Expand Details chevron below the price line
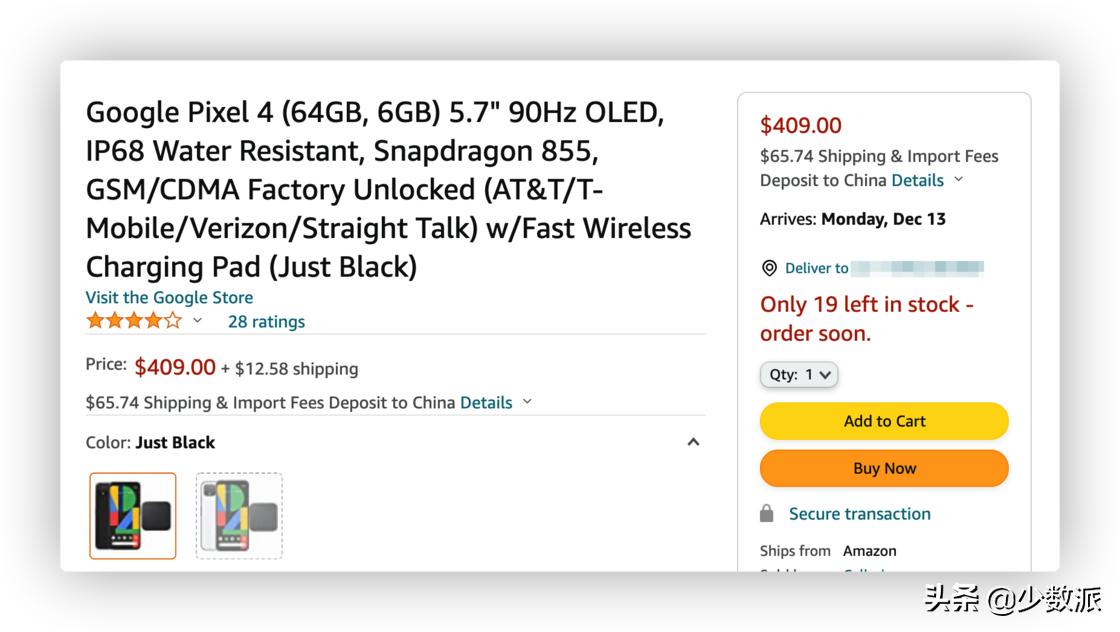The width and height of the screenshot is (1120, 632). [527, 402]
